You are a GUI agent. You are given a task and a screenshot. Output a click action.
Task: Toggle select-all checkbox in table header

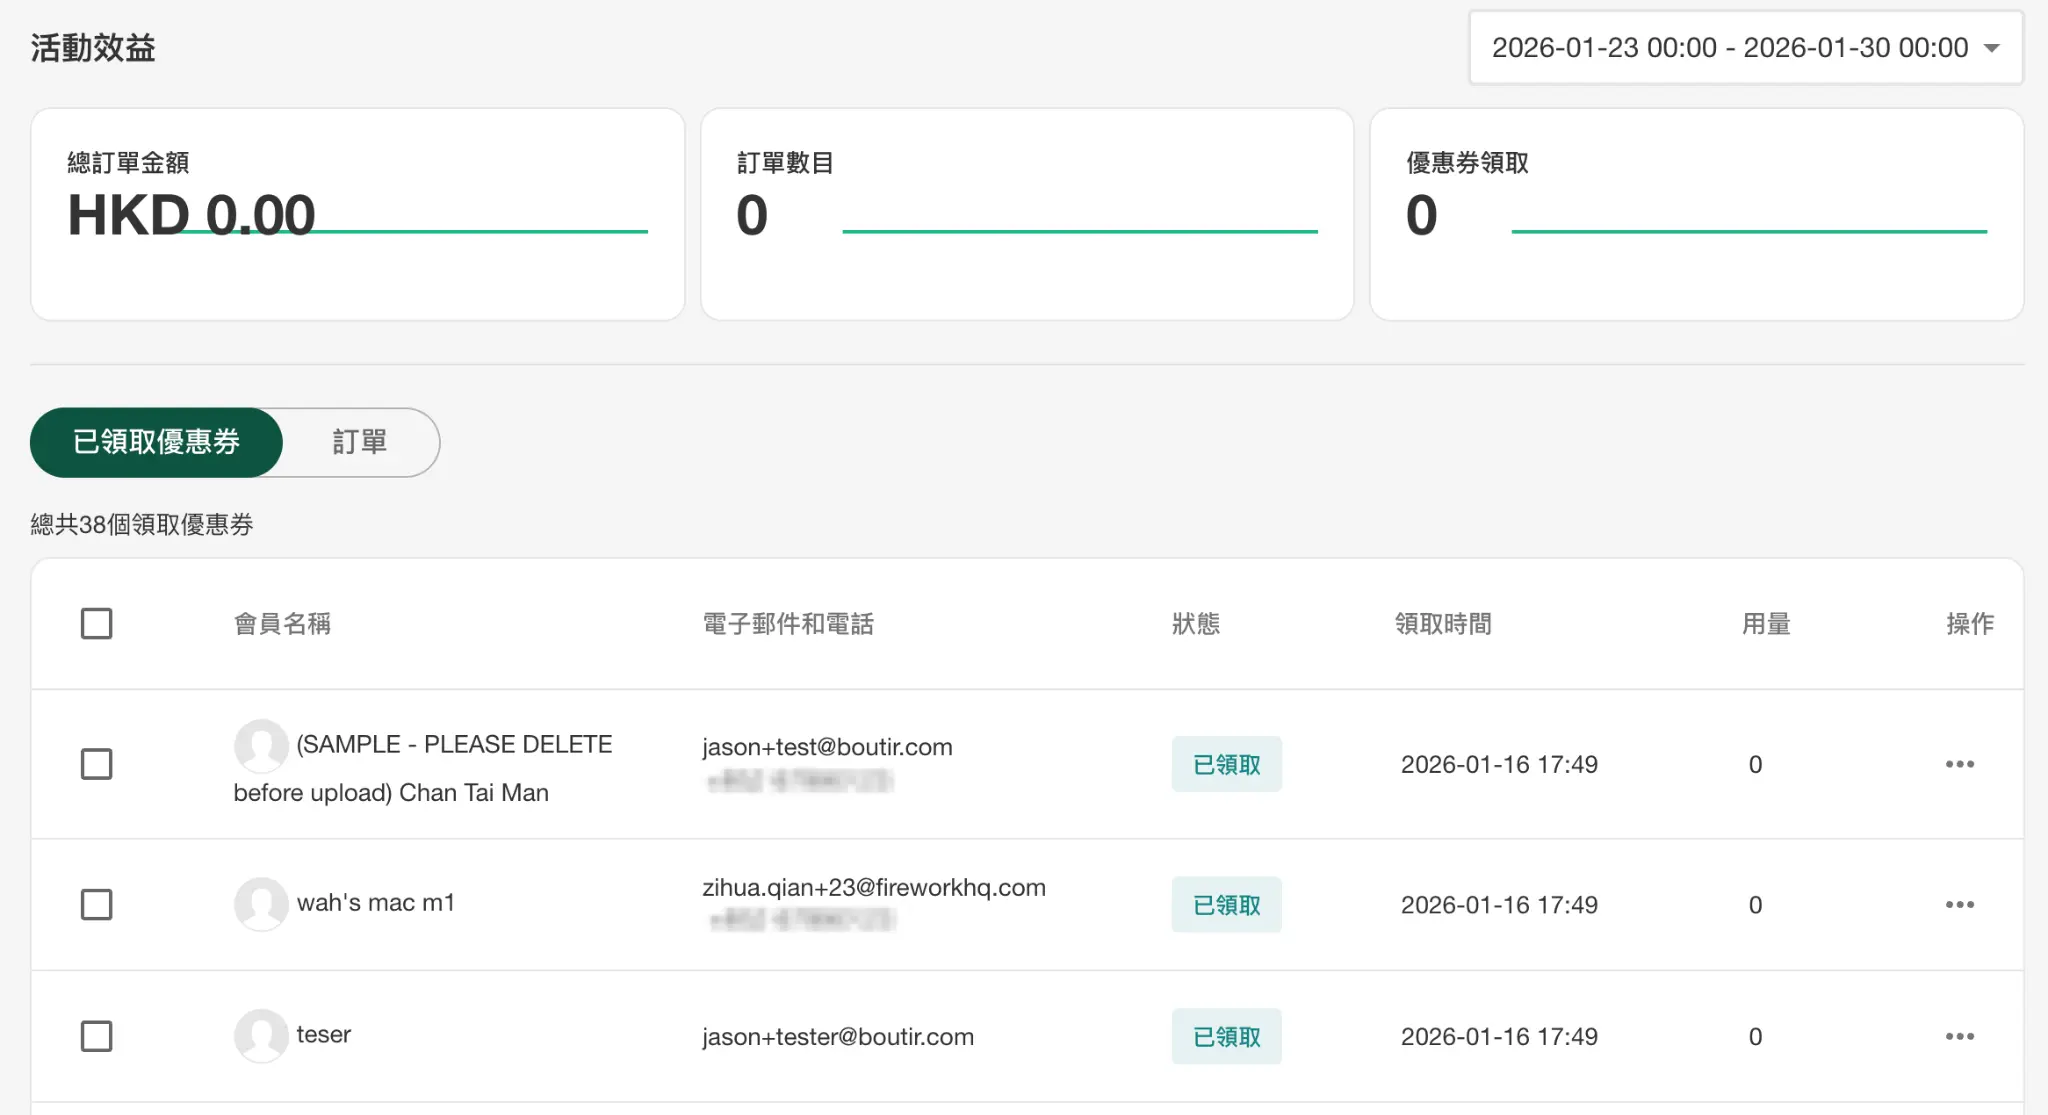pos(97,623)
